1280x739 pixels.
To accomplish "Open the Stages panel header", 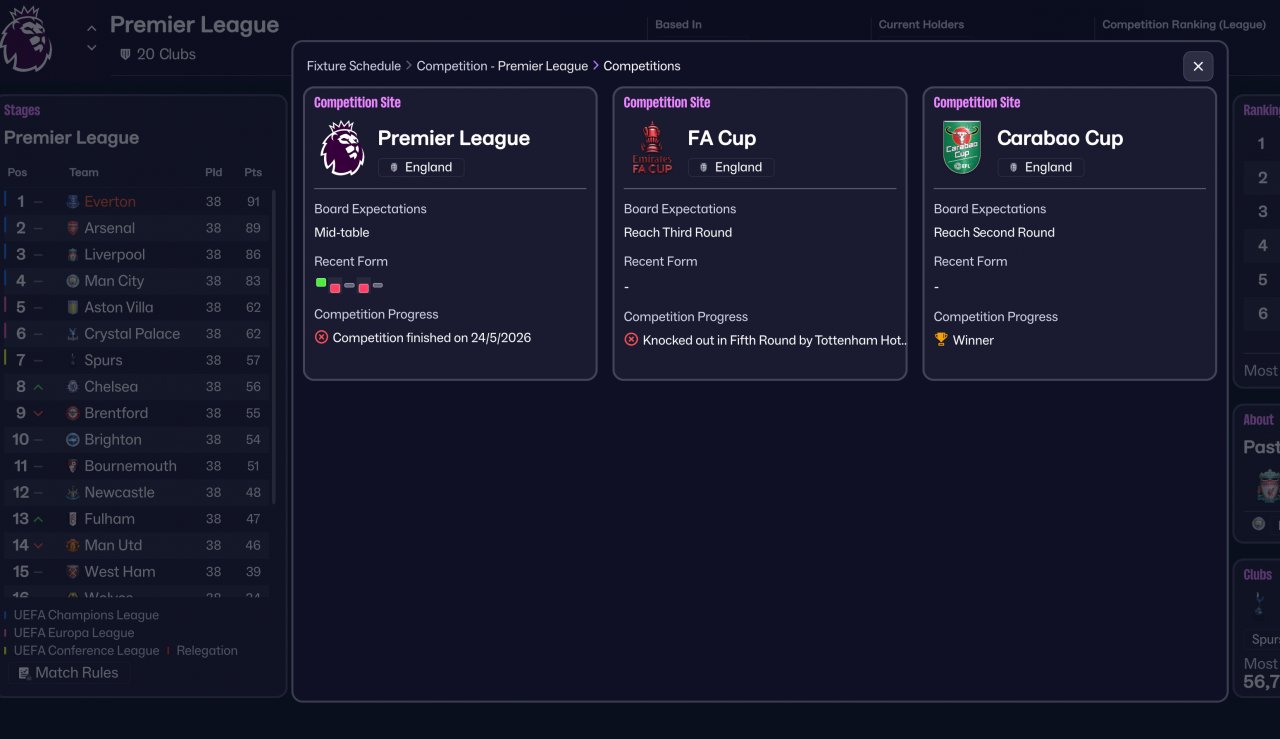I will coord(22,110).
